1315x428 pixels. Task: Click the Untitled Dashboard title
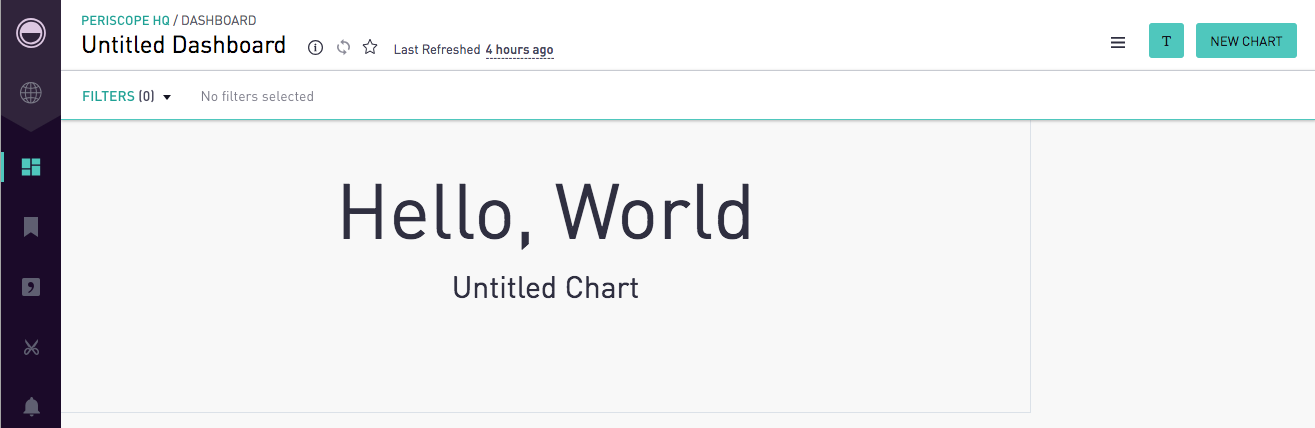tap(184, 45)
